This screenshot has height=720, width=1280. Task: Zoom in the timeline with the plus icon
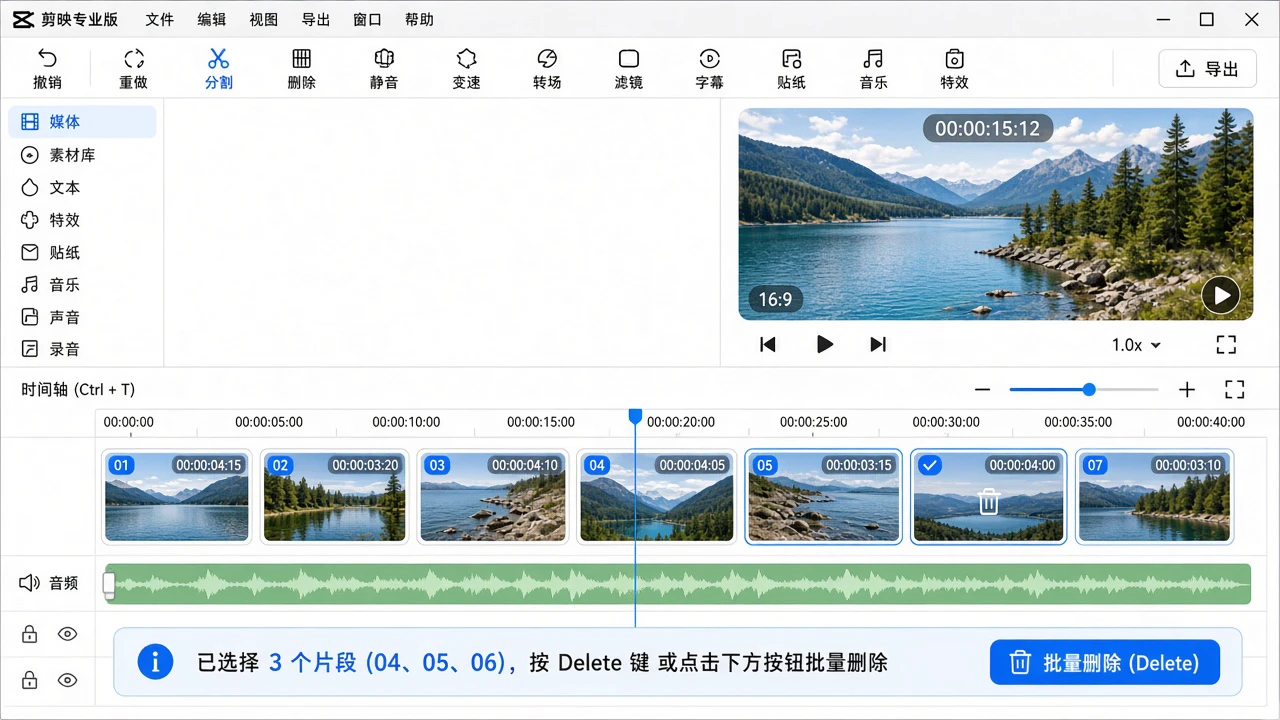1187,389
